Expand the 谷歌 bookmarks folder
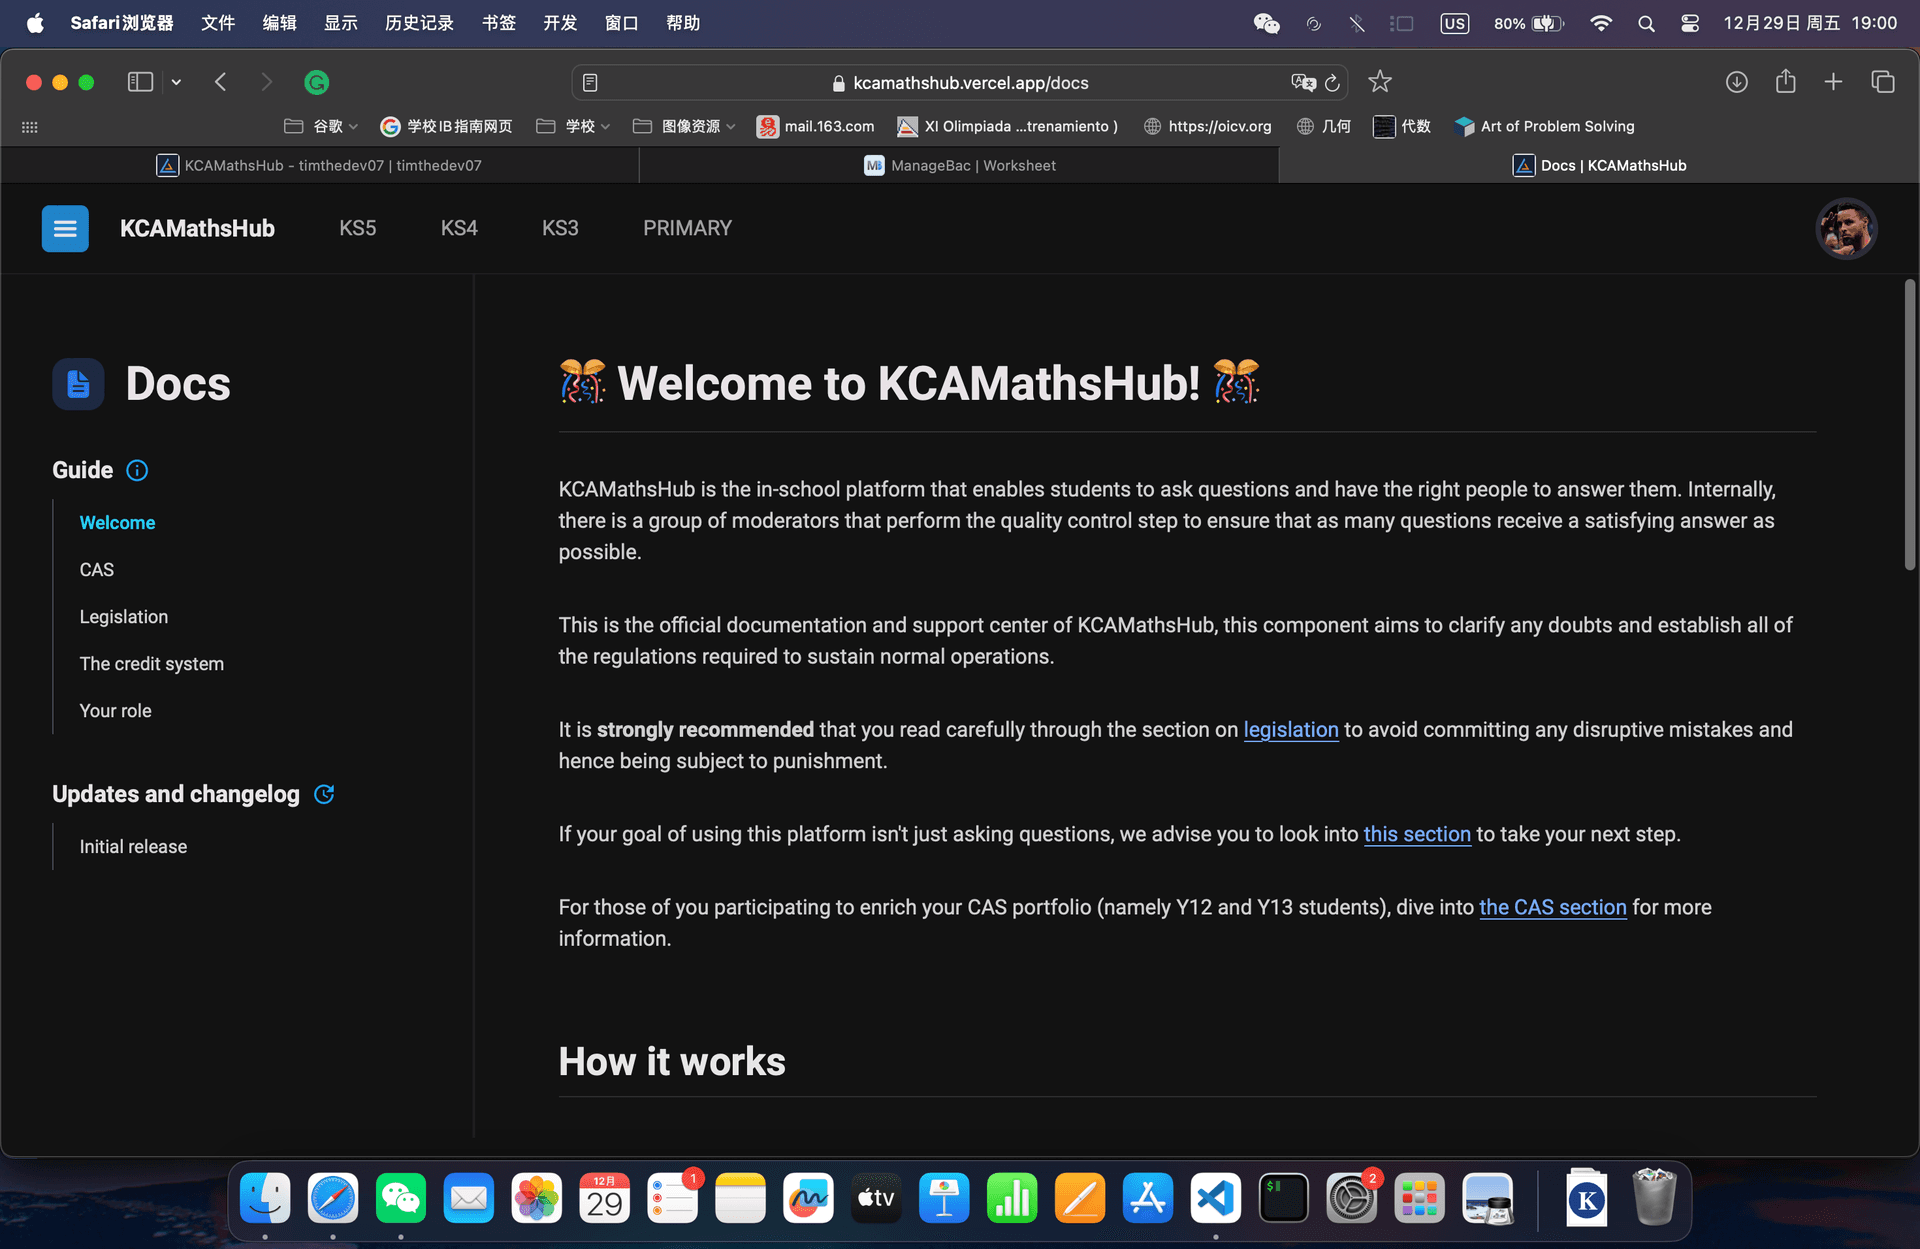The width and height of the screenshot is (1920, 1249). click(x=320, y=126)
